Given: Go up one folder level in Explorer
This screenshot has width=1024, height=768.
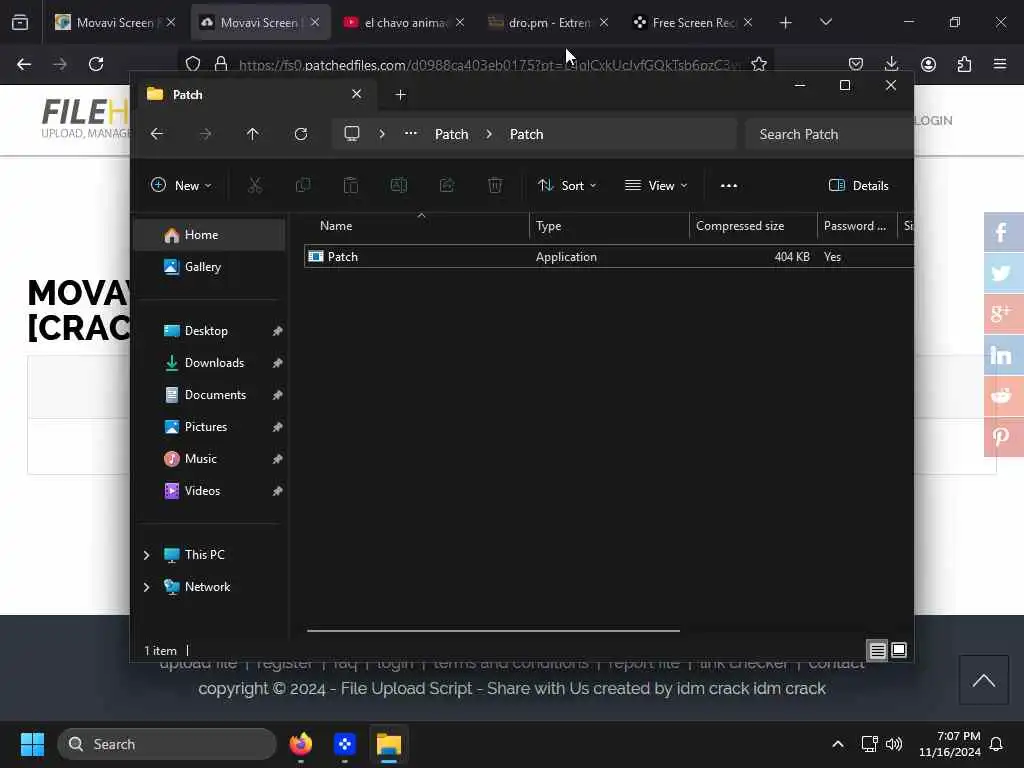Looking at the screenshot, I should [253, 134].
